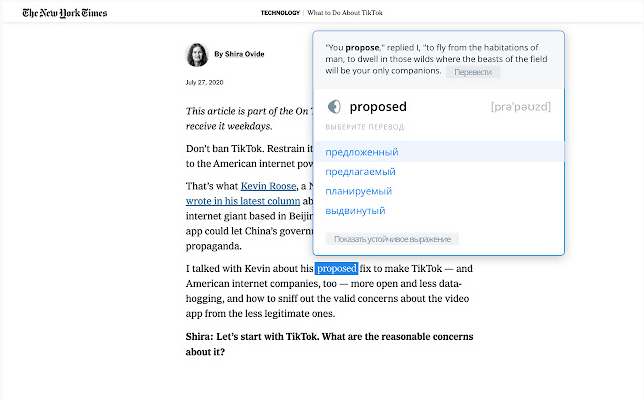Click the phonetic transcription [prə'pəʊzd]
644x400 pixels.
click(521, 107)
